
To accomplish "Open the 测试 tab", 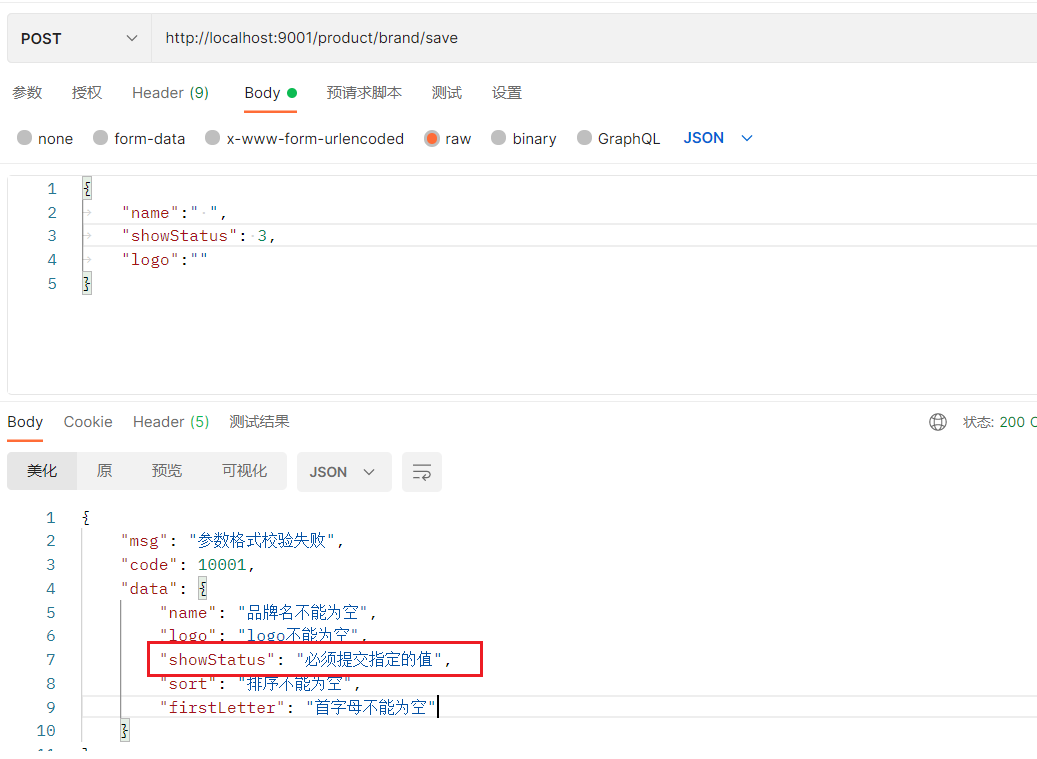I will click(446, 93).
